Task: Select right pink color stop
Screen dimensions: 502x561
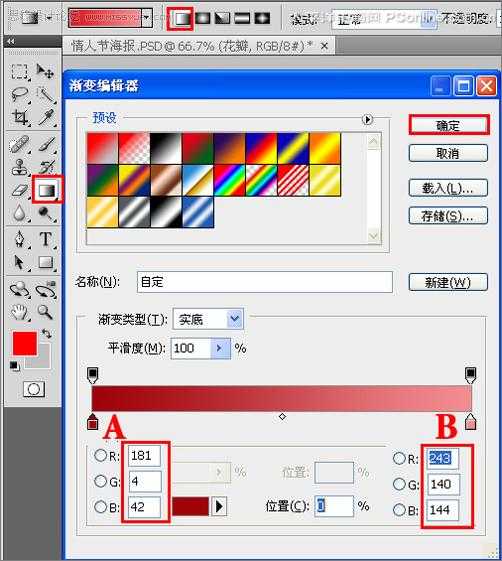Action: click(470, 421)
